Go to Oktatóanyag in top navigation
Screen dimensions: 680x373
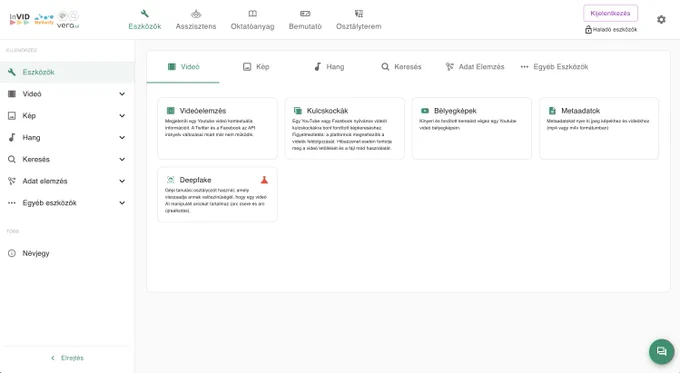(x=252, y=20)
